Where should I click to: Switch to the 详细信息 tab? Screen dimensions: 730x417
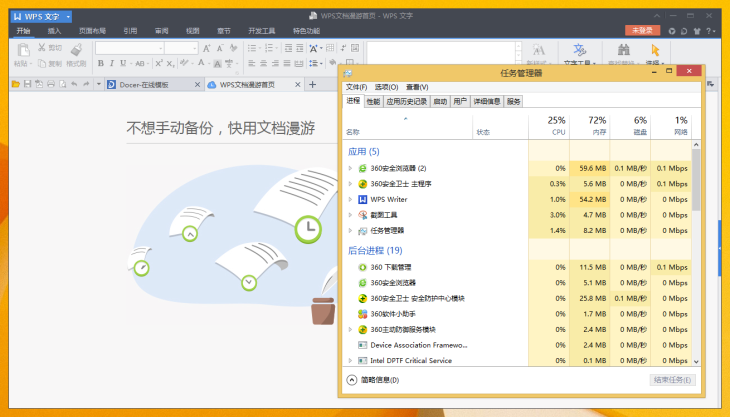pyautogui.click(x=487, y=101)
